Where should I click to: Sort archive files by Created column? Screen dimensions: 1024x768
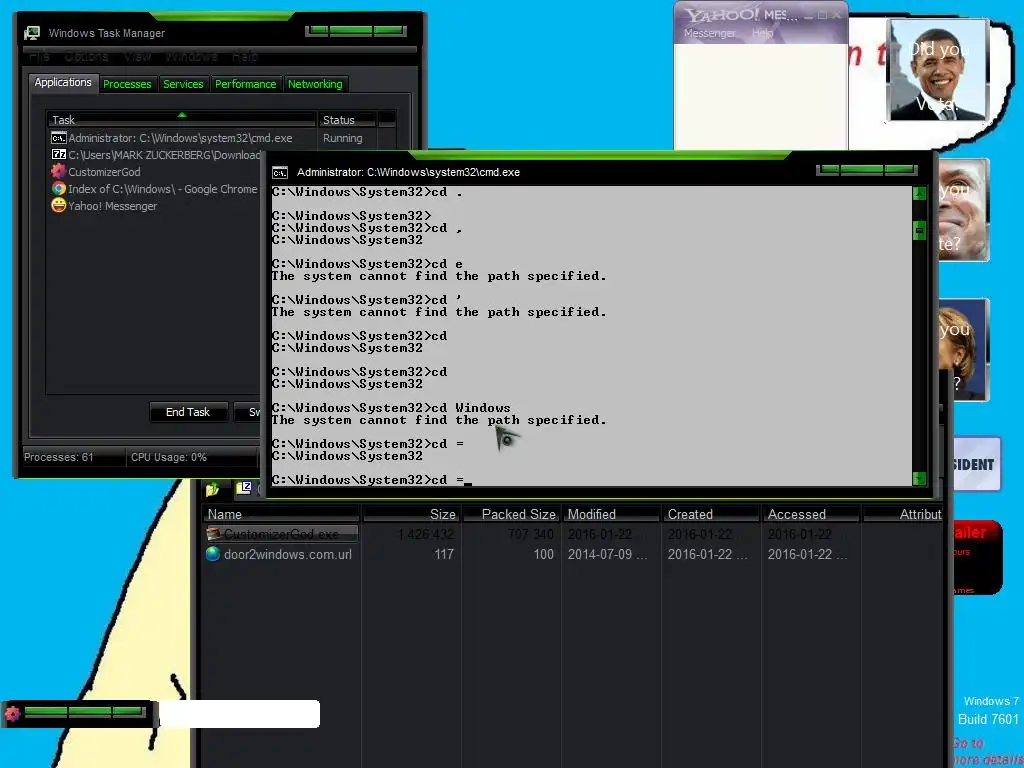click(711, 514)
